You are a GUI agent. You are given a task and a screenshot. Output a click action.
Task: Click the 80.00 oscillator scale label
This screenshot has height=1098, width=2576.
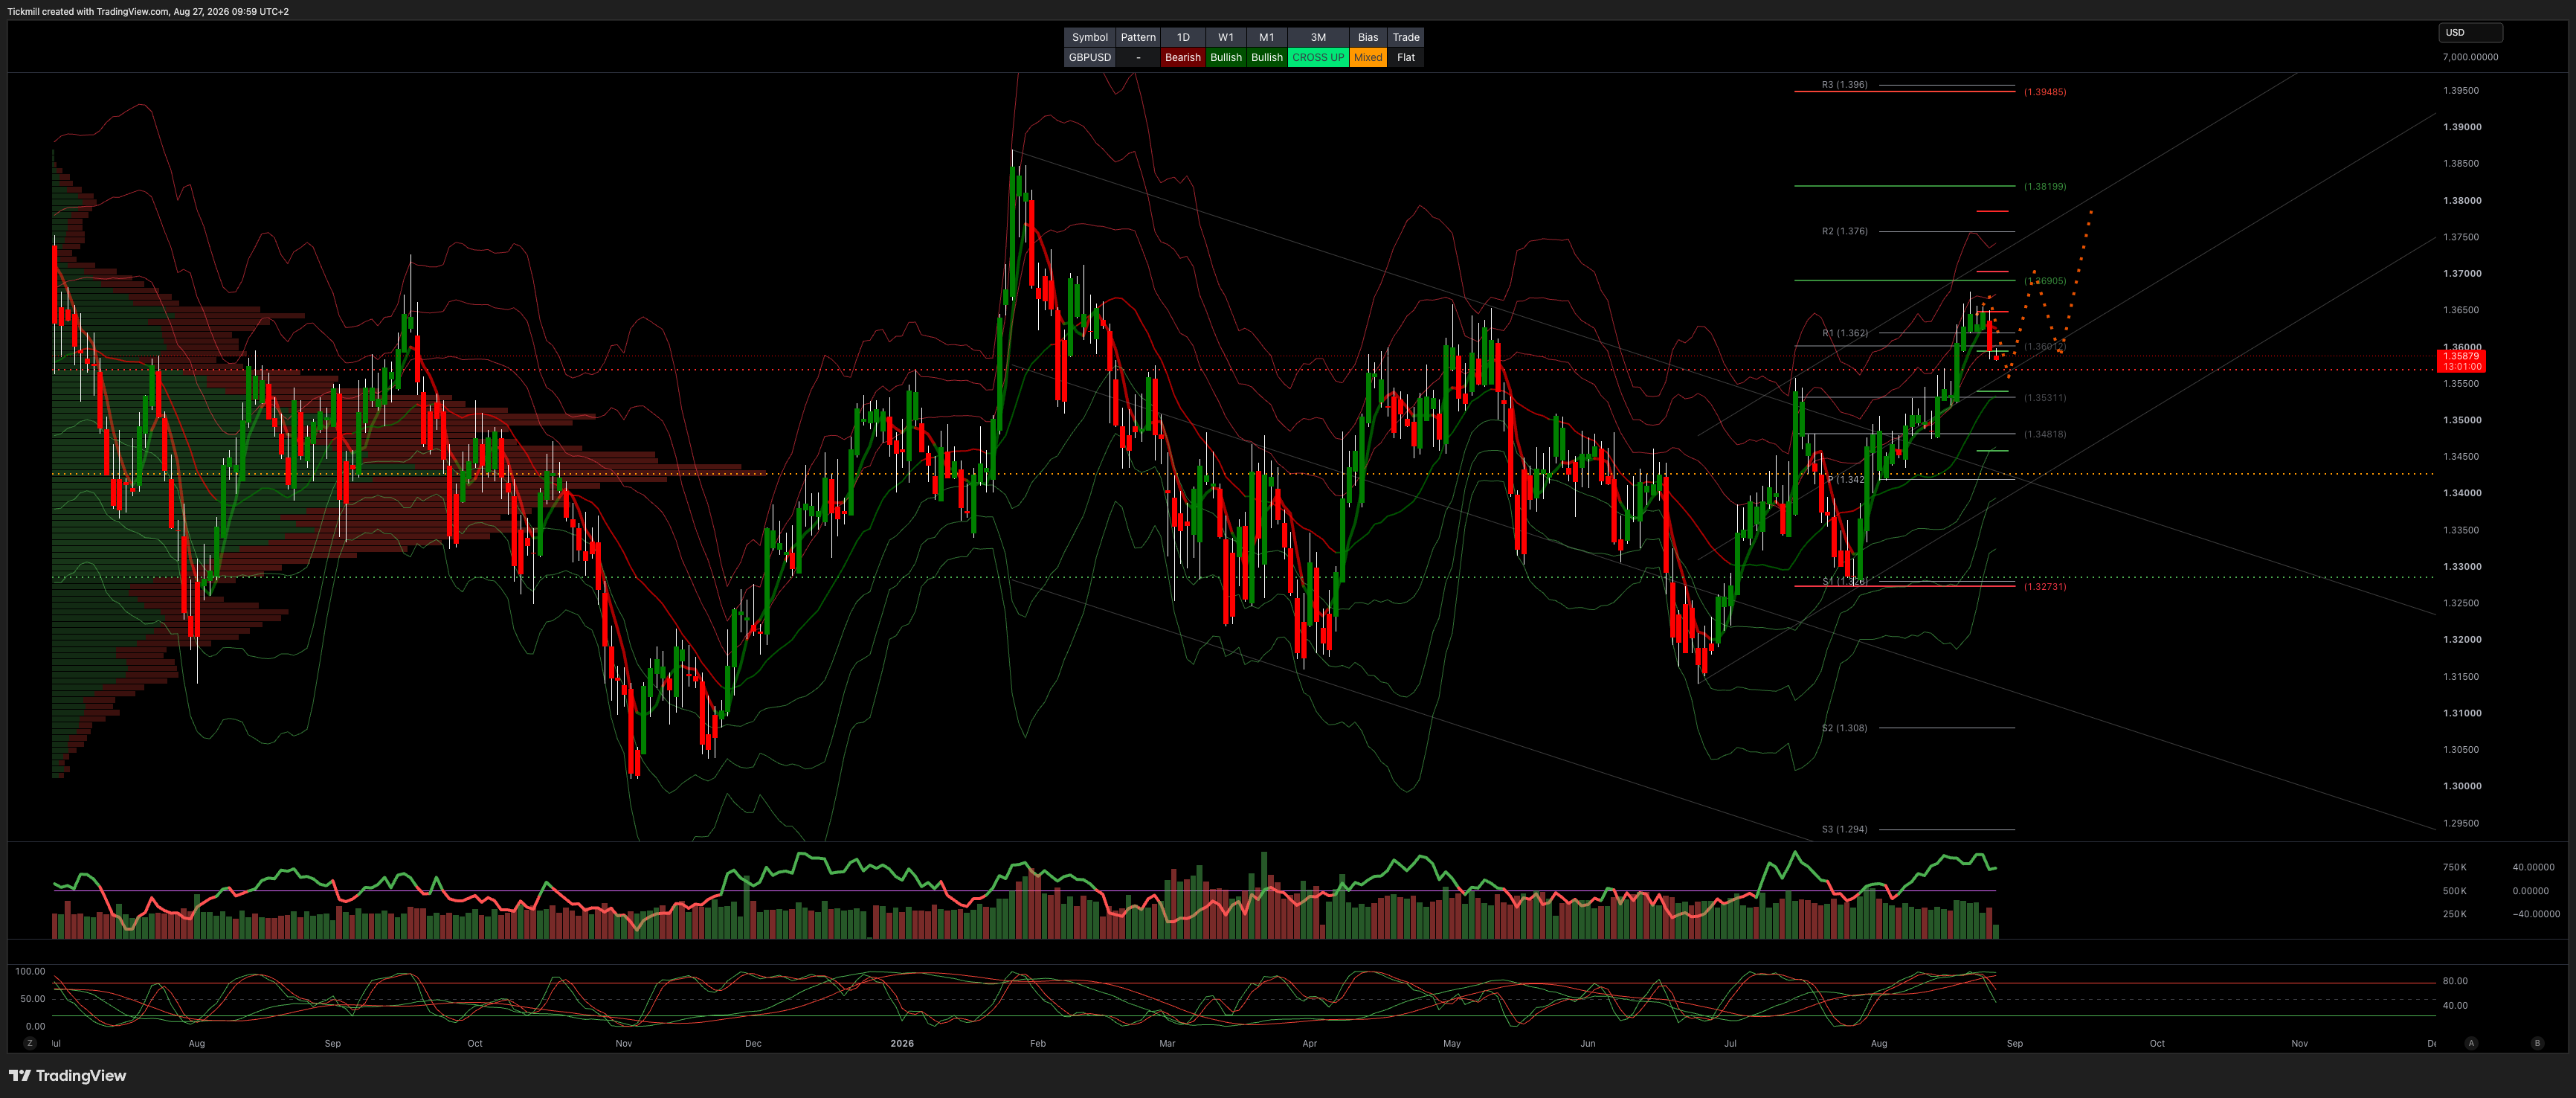click(x=2455, y=981)
